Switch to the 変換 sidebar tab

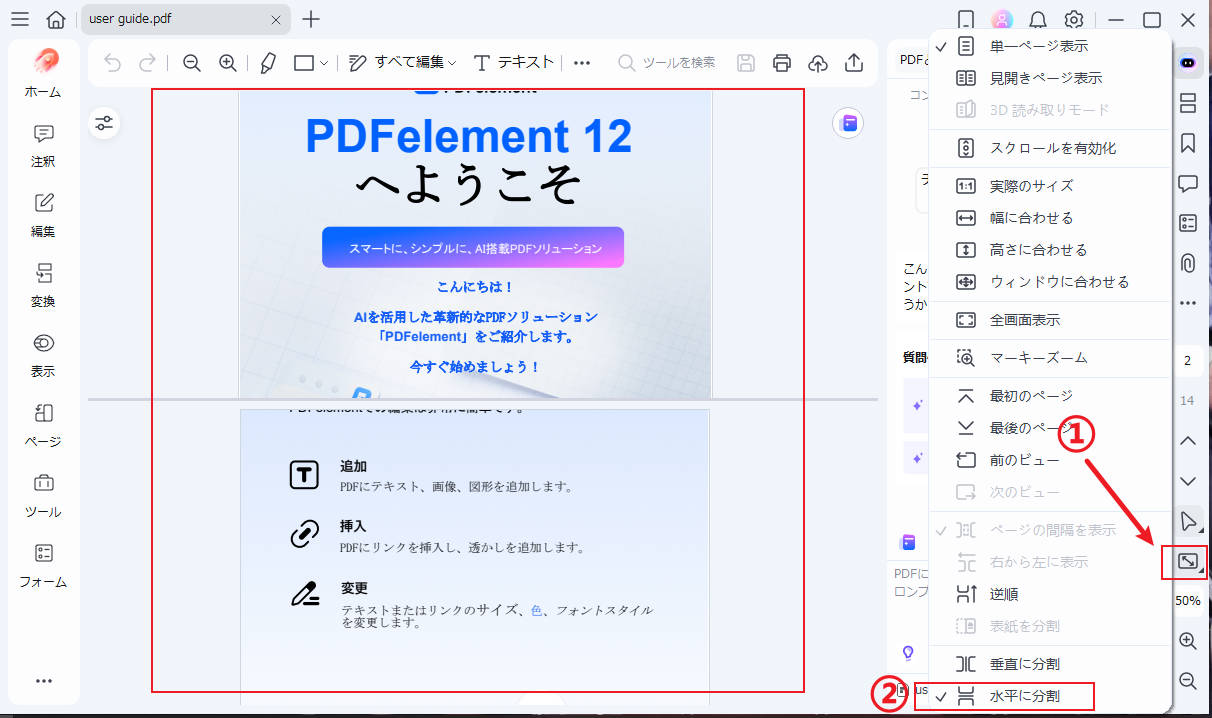pos(43,285)
